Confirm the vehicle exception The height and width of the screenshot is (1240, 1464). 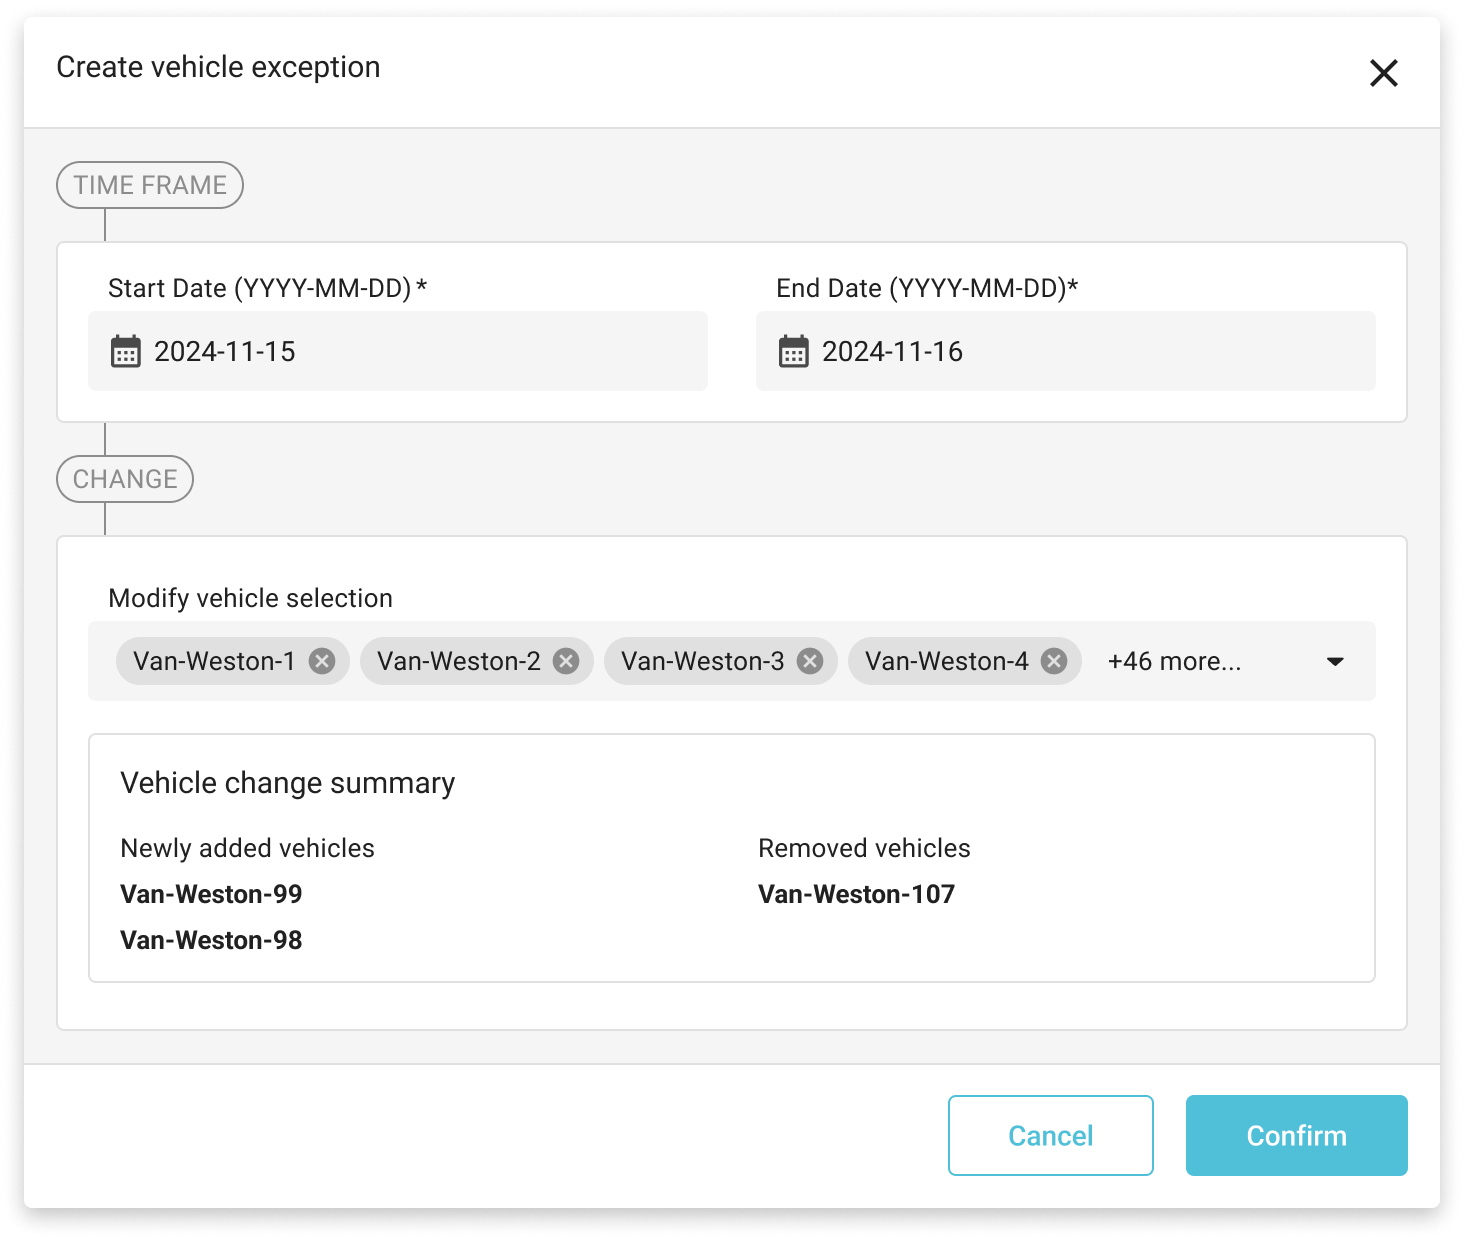tap(1296, 1135)
